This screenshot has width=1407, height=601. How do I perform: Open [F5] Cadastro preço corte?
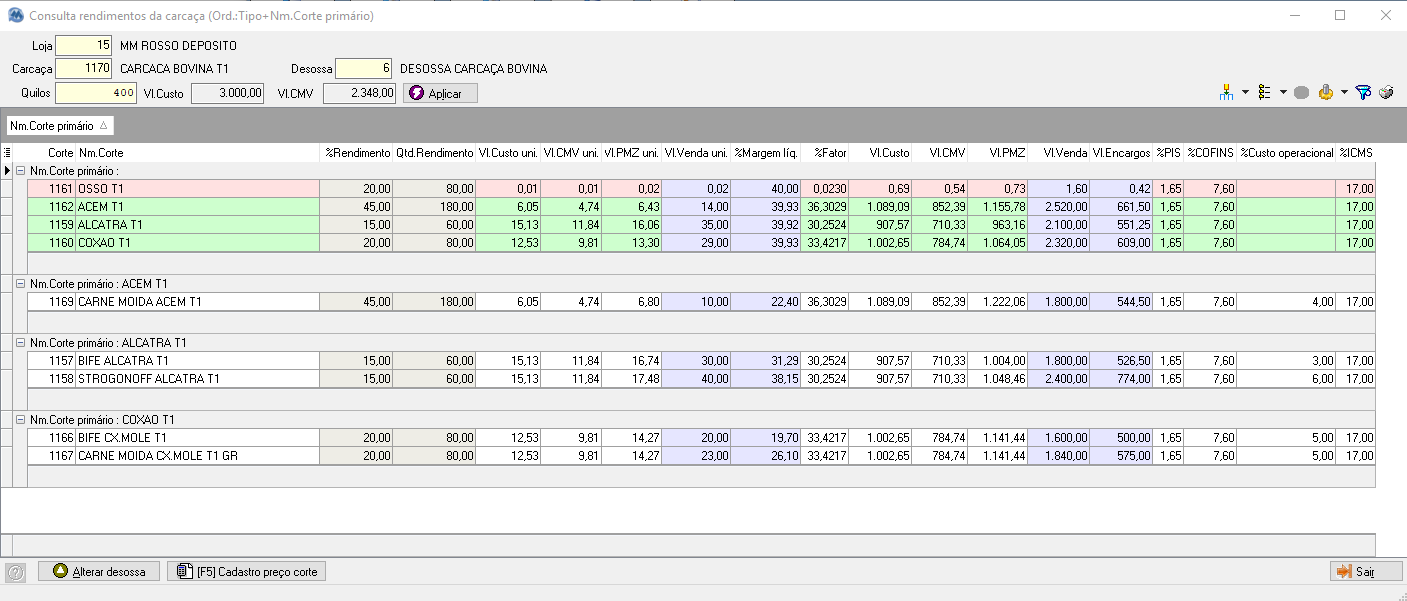click(247, 572)
